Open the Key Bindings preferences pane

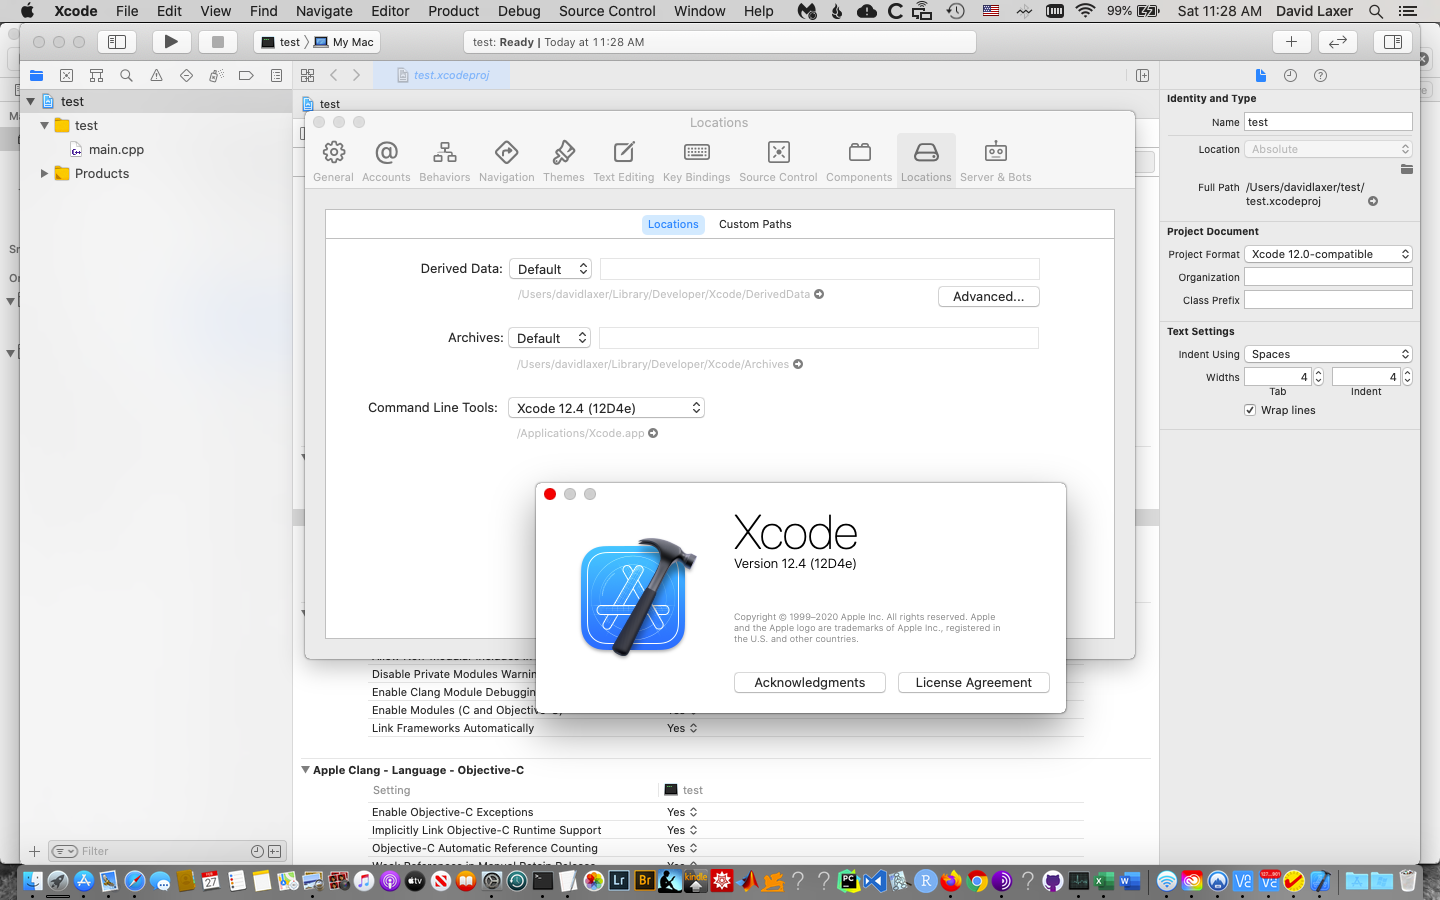coord(696,159)
